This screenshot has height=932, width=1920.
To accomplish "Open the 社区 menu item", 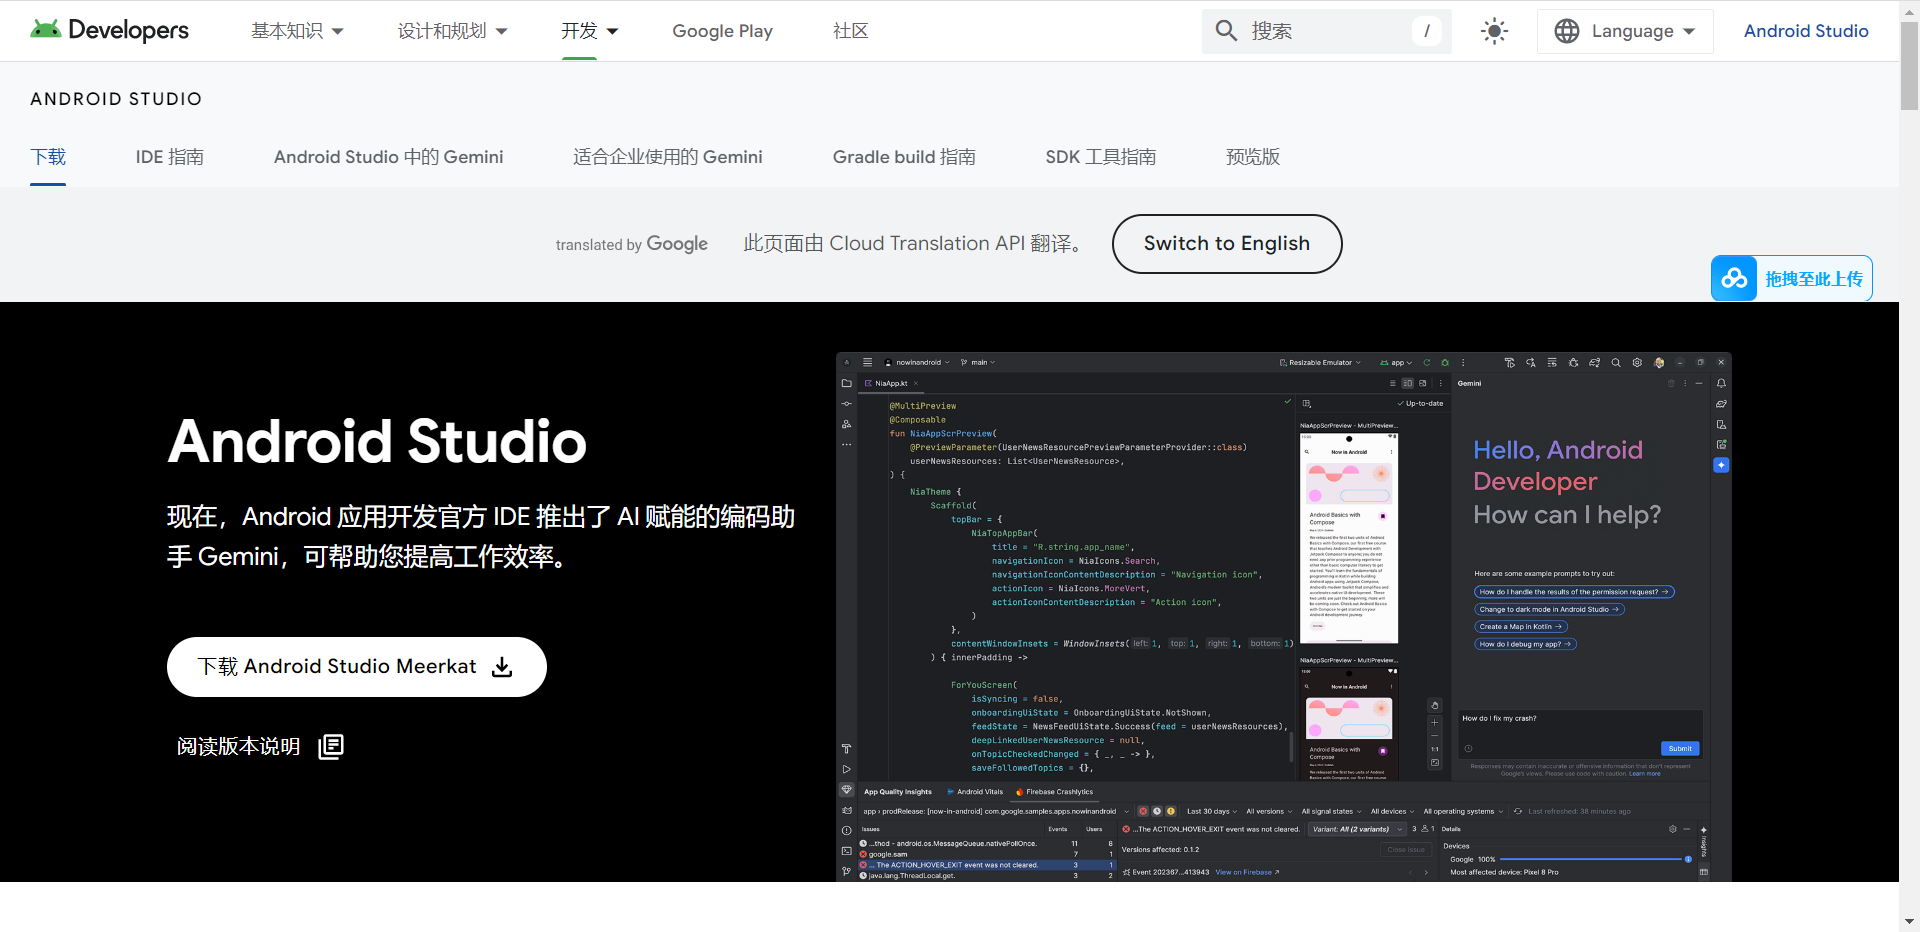I will tap(849, 30).
